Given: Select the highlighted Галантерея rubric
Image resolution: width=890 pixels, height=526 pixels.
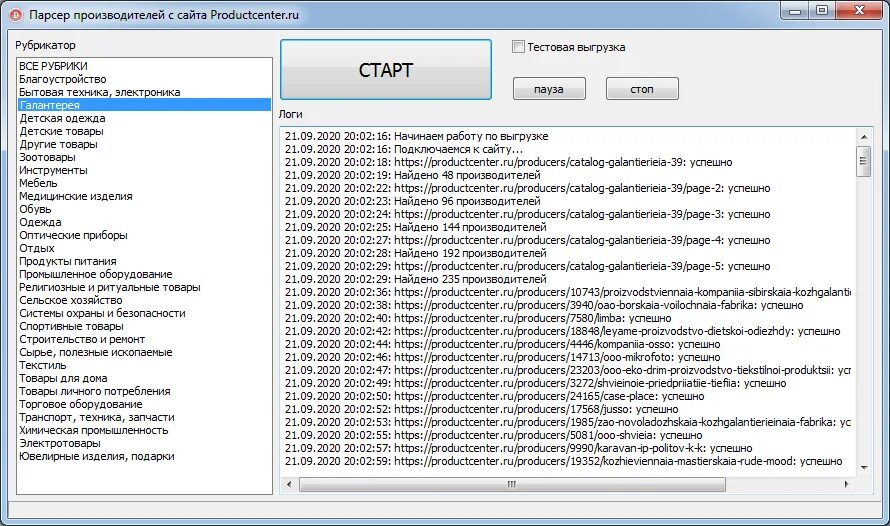Looking at the screenshot, I should (144, 105).
